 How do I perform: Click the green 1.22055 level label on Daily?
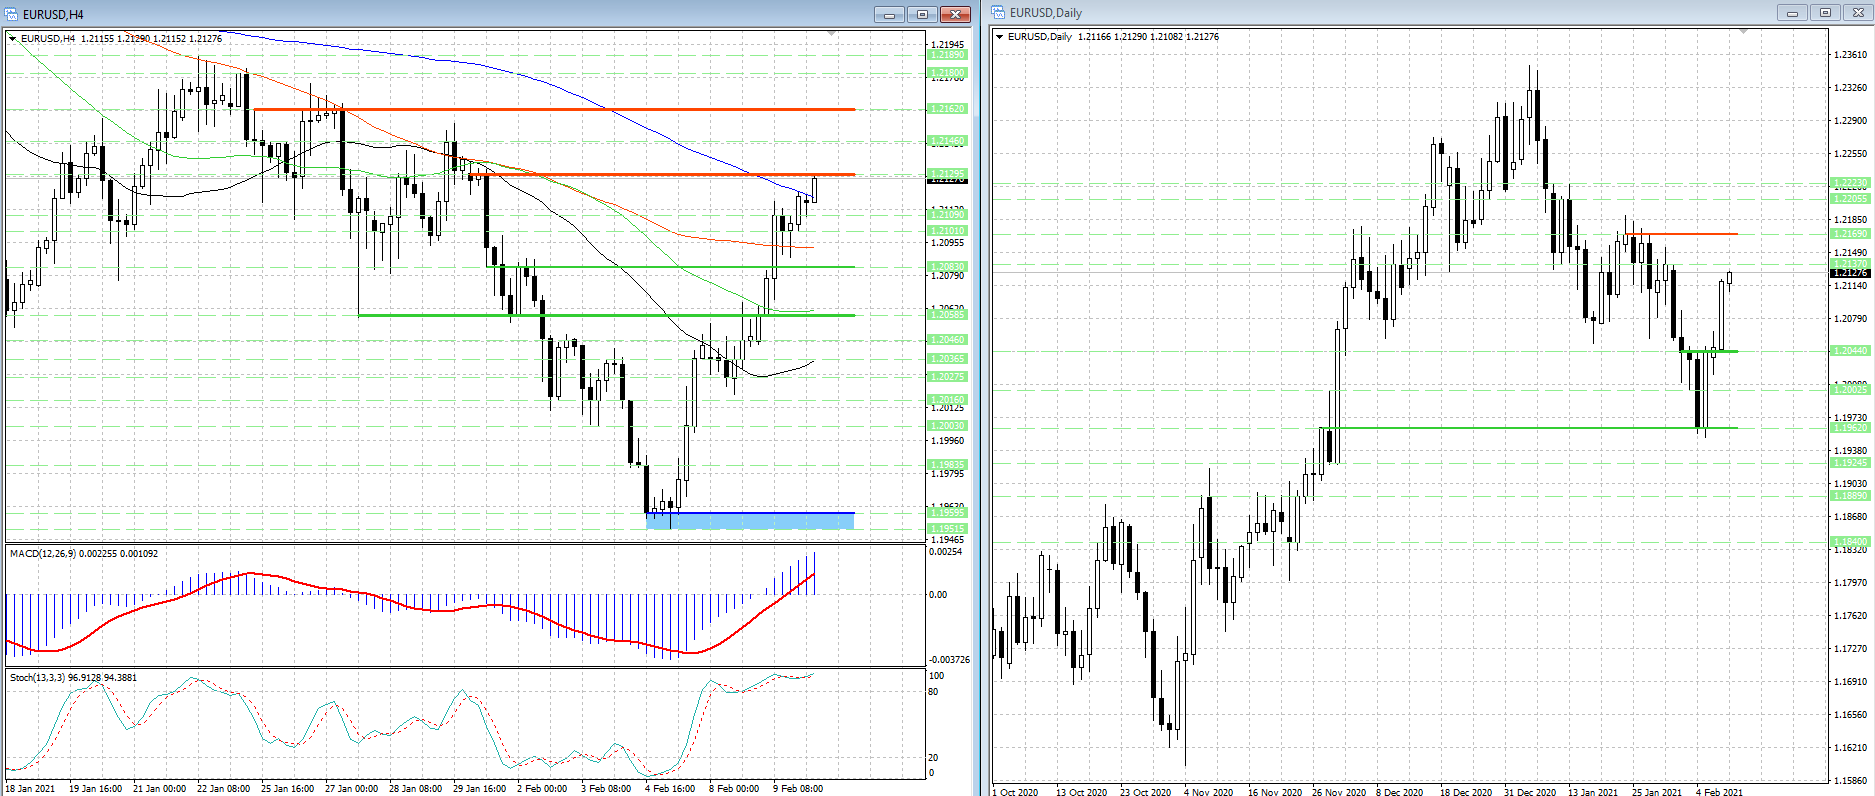(1850, 199)
